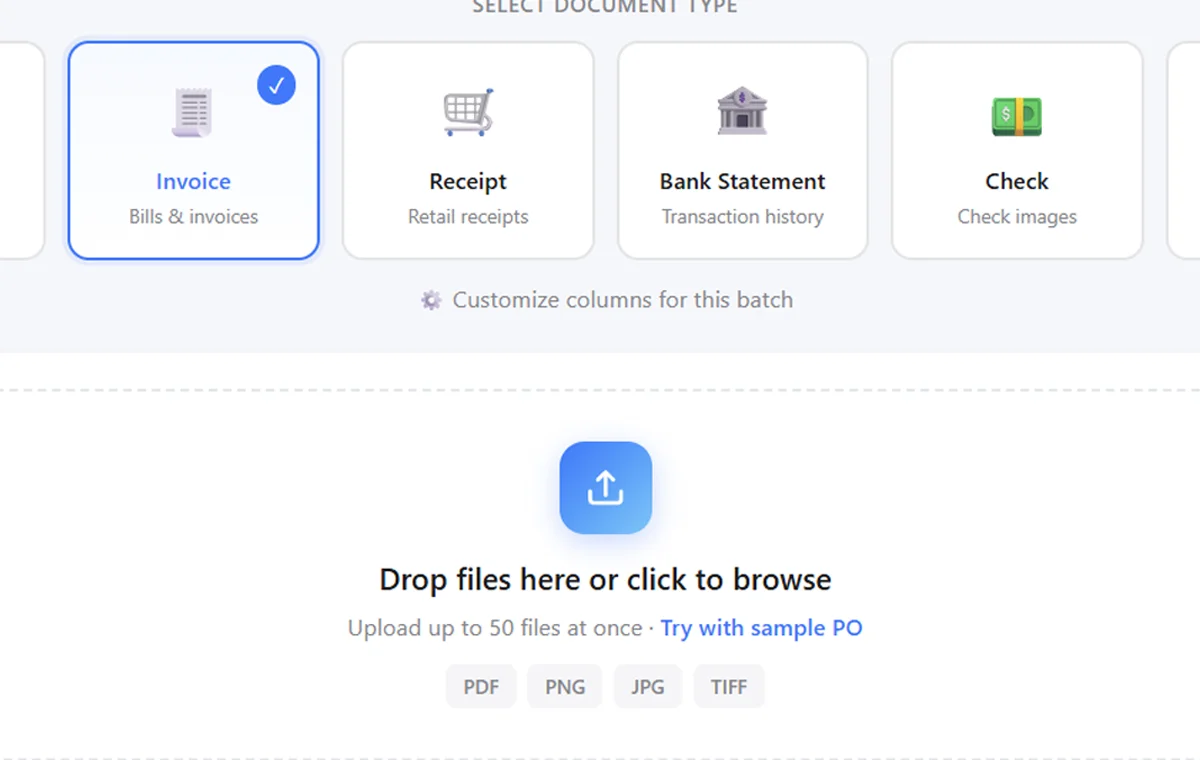
Task: Click the blue checkmark badge on Invoice
Action: point(276,86)
